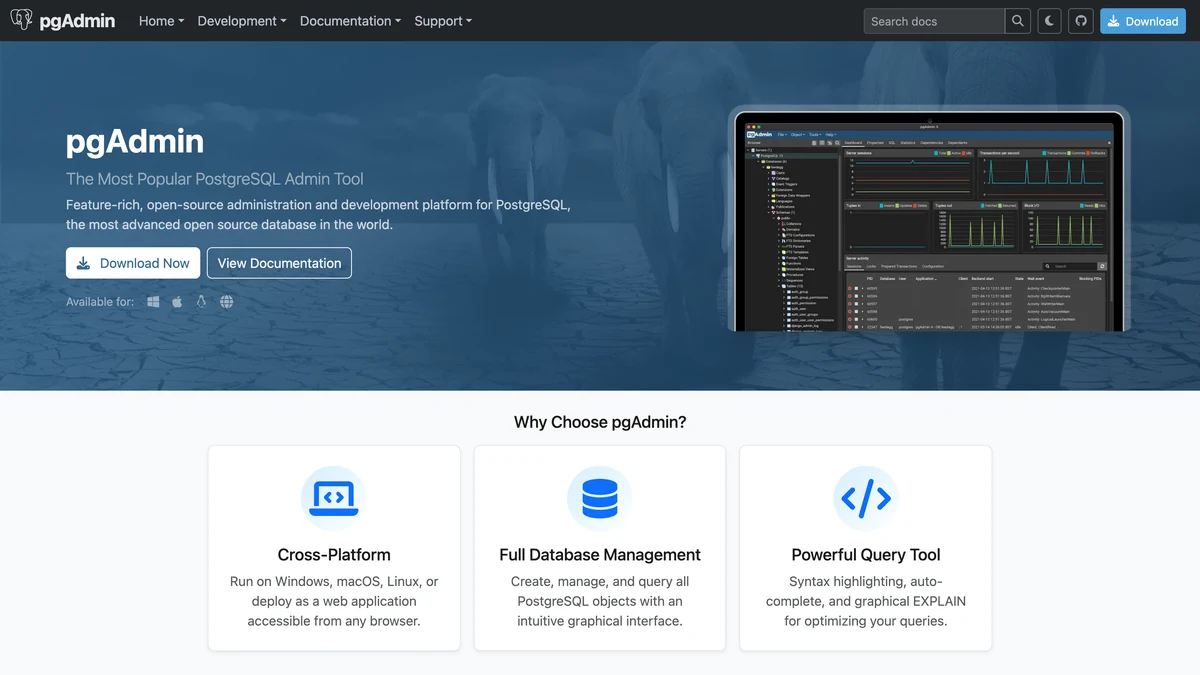Click the pgAdmin screenshot thumbnail
The height and width of the screenshot is (675, 1200).
click(x=929, y=220)
